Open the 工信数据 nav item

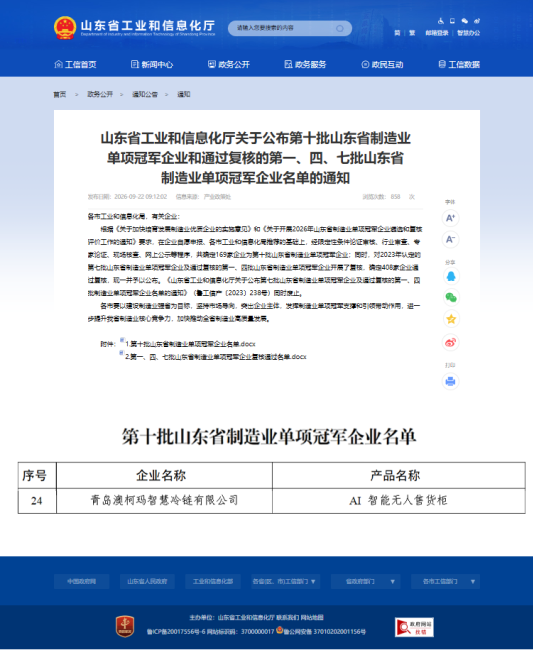click(x=459, y=64)
